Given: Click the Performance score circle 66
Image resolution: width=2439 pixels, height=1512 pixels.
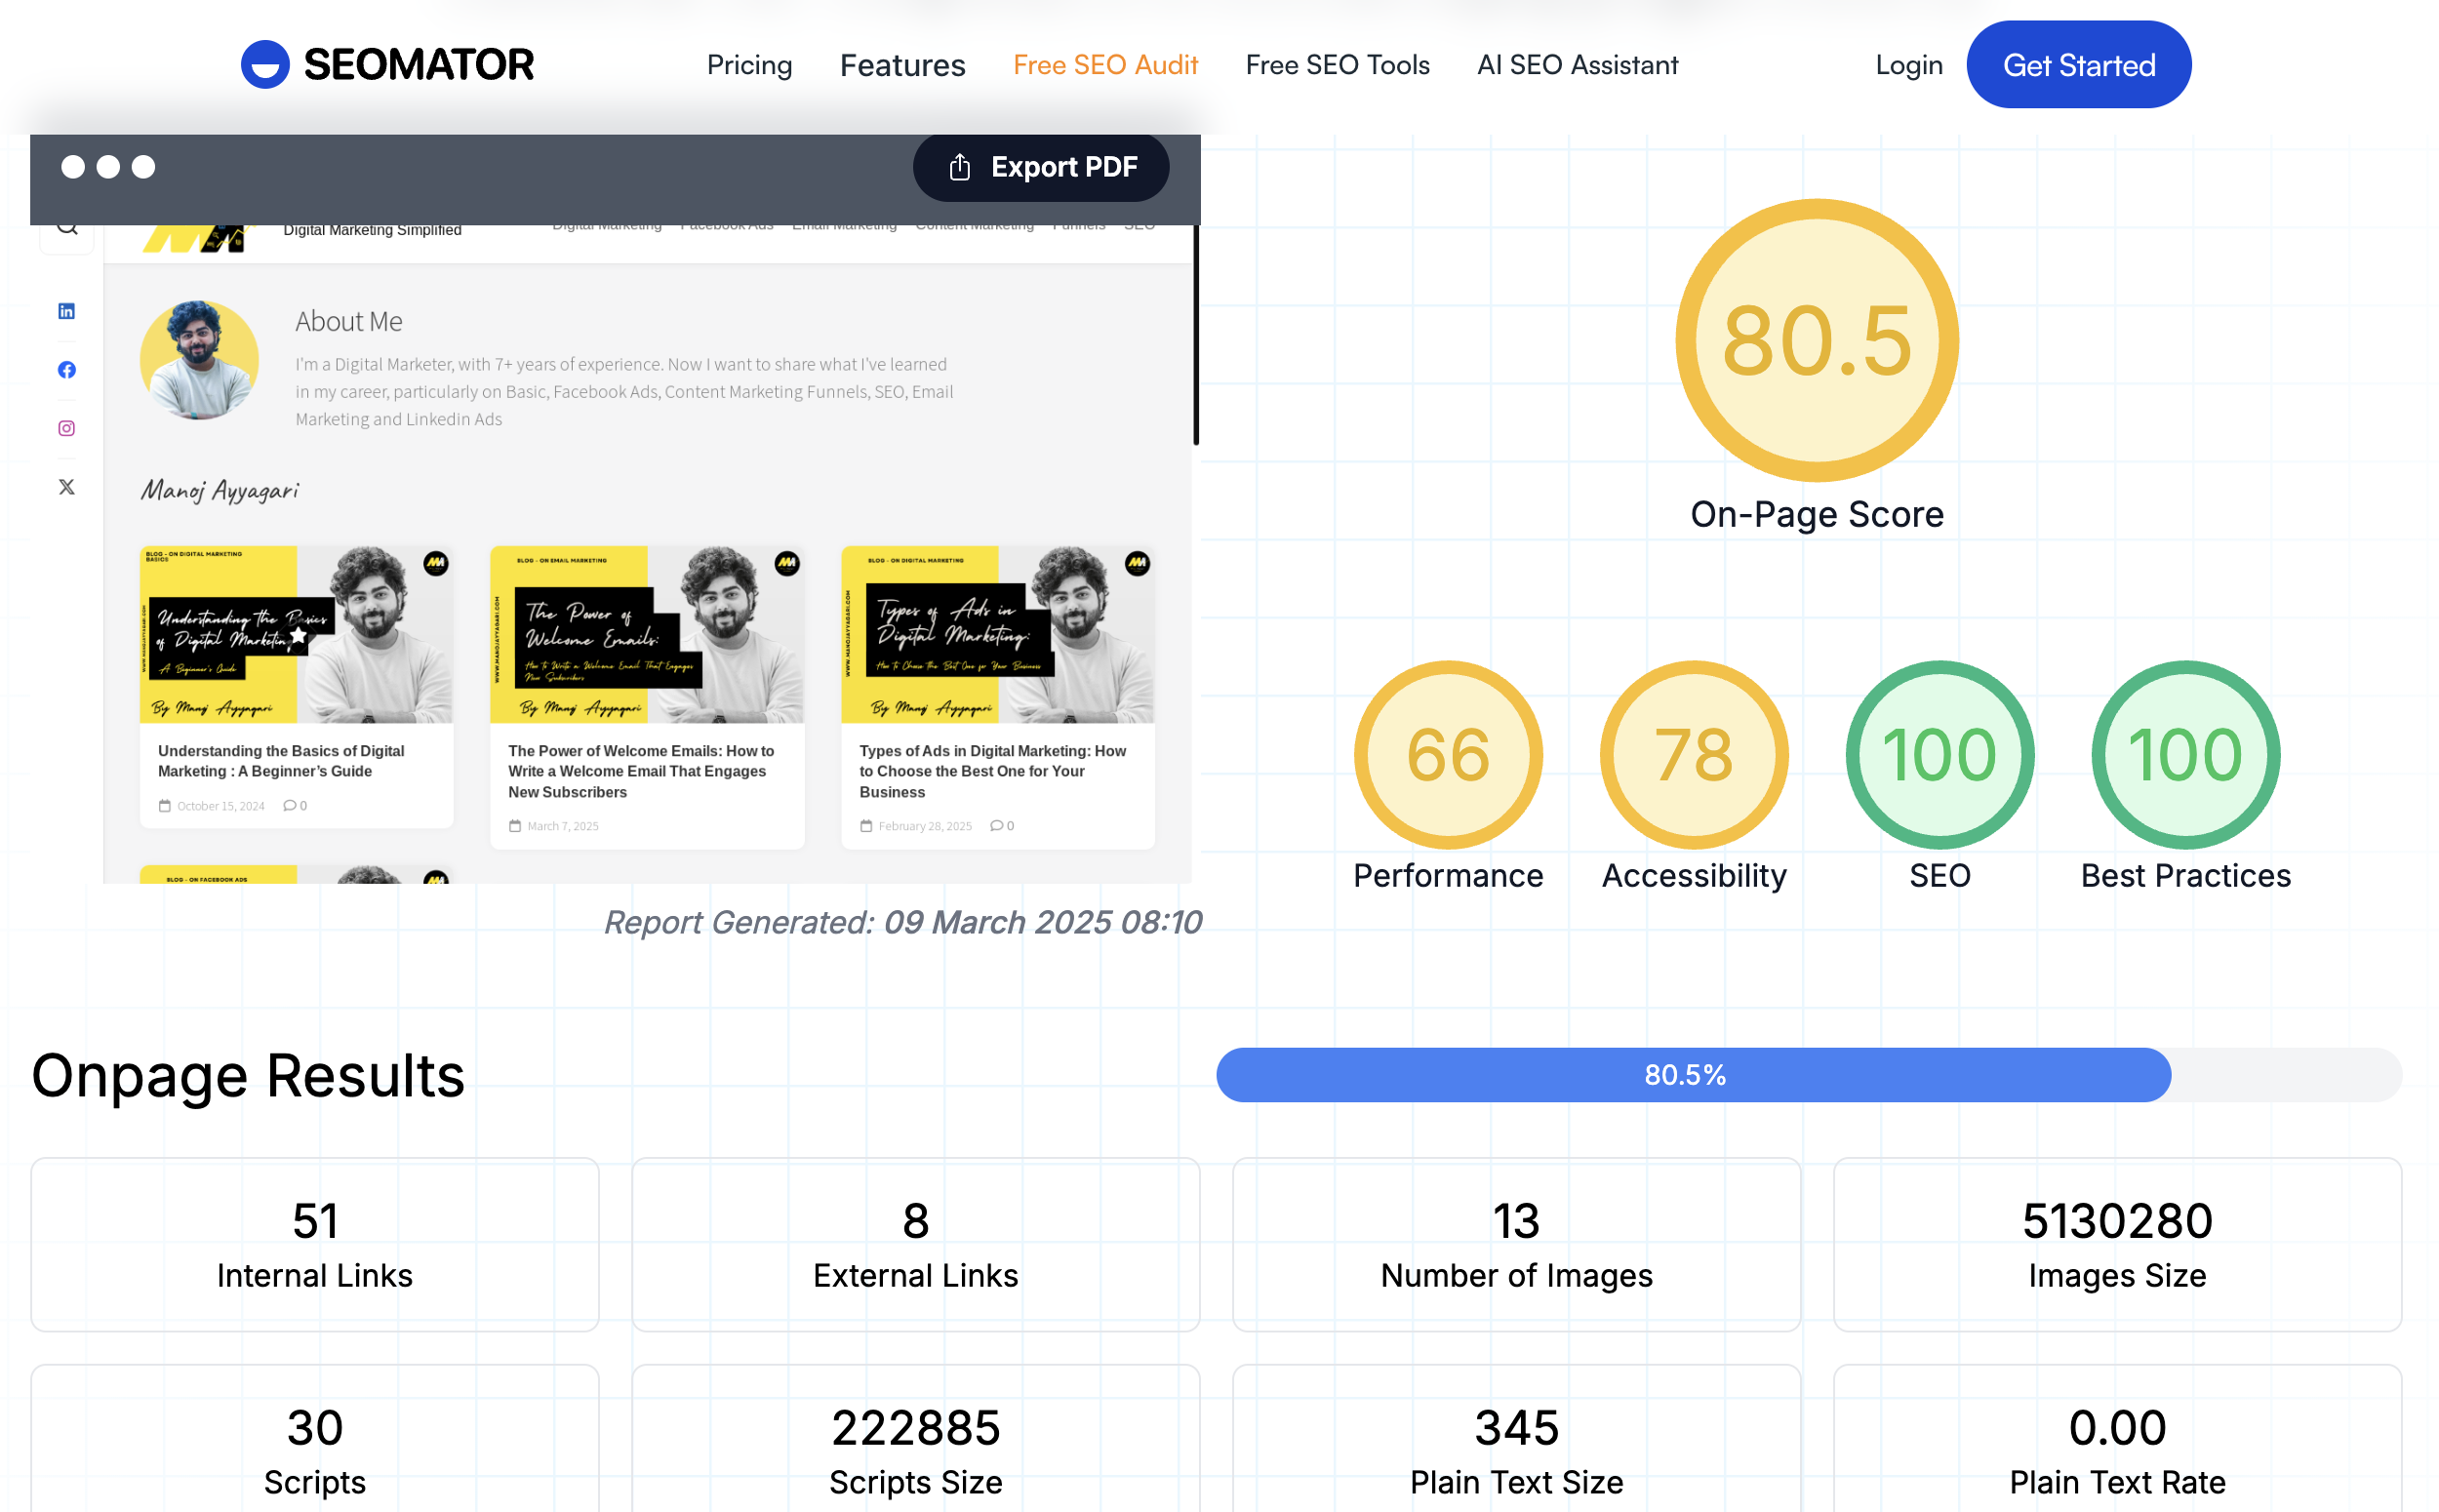Looking at the screenshot, I should pyautogui.click(x=1447, y=754).
